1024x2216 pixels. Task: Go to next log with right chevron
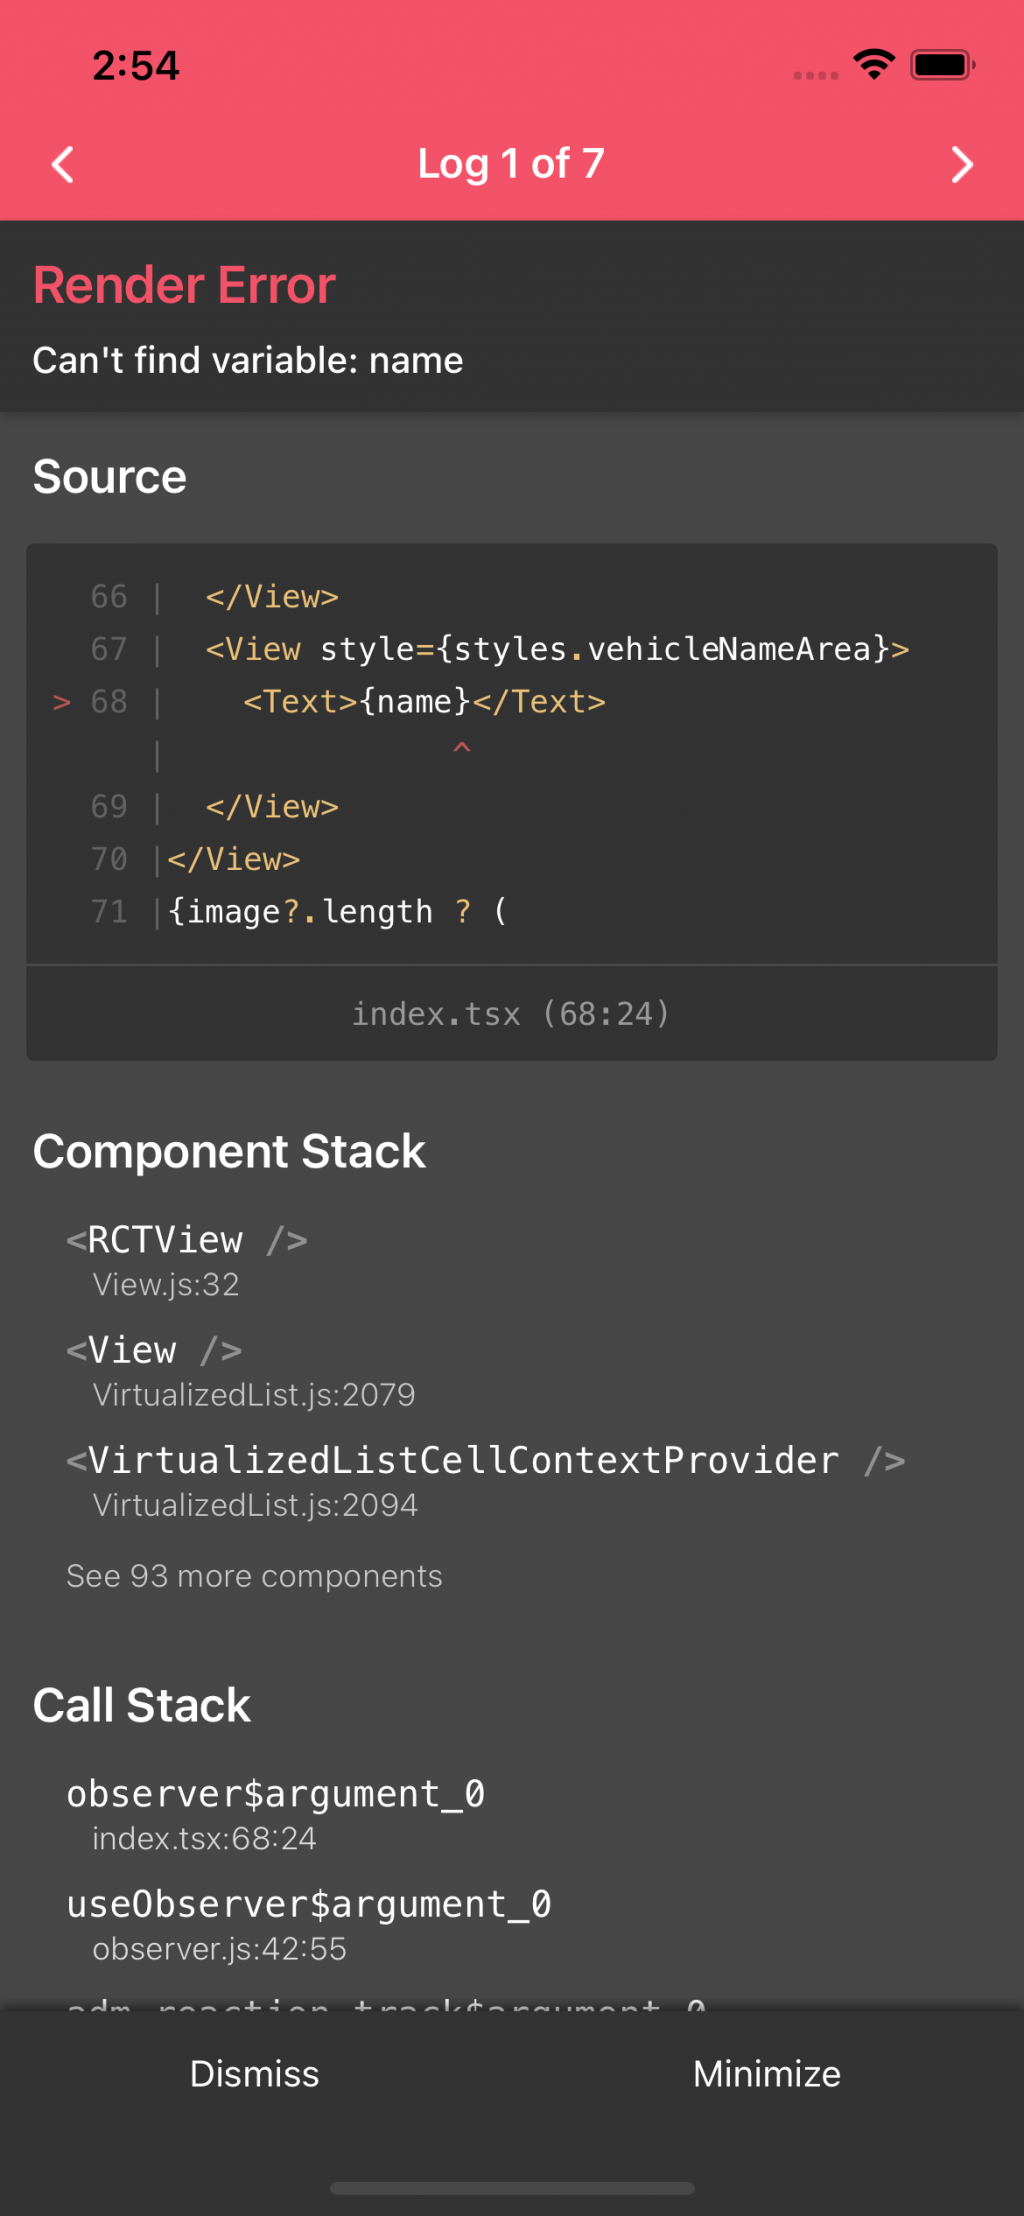coord(961,165)
